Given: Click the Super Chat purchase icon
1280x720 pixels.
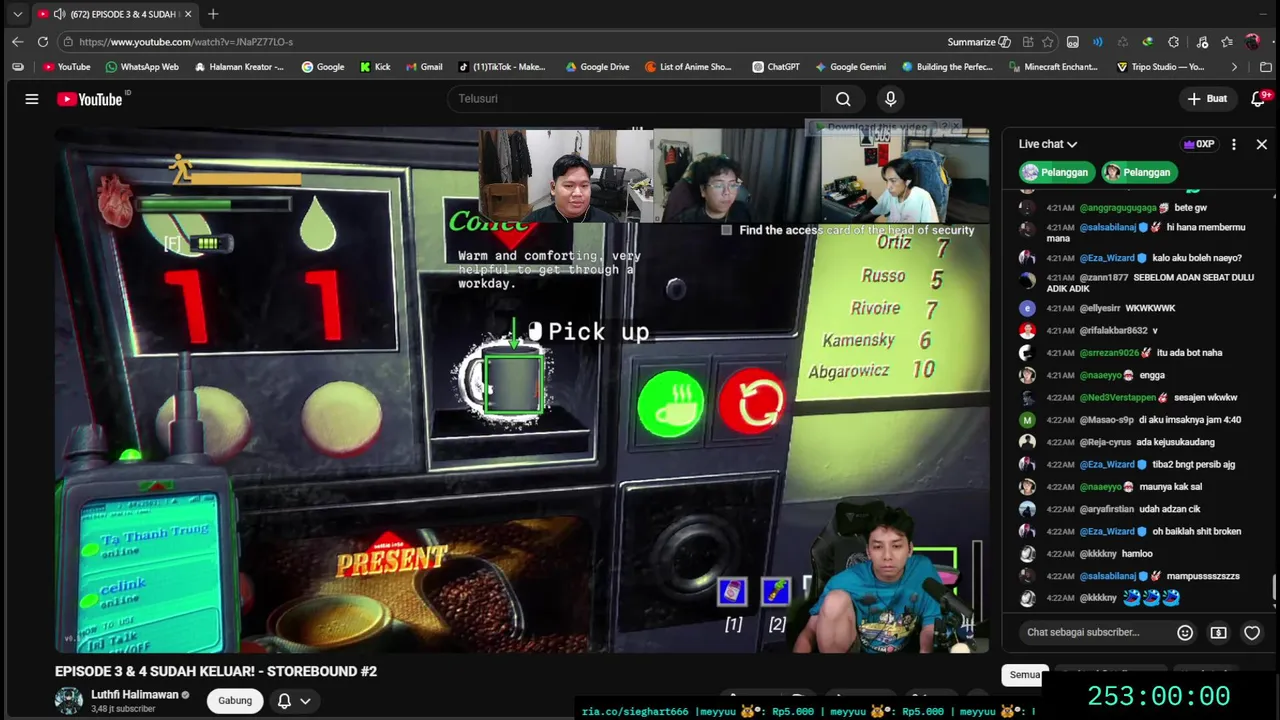Looking at the screenshot, I should [1218, 632].
